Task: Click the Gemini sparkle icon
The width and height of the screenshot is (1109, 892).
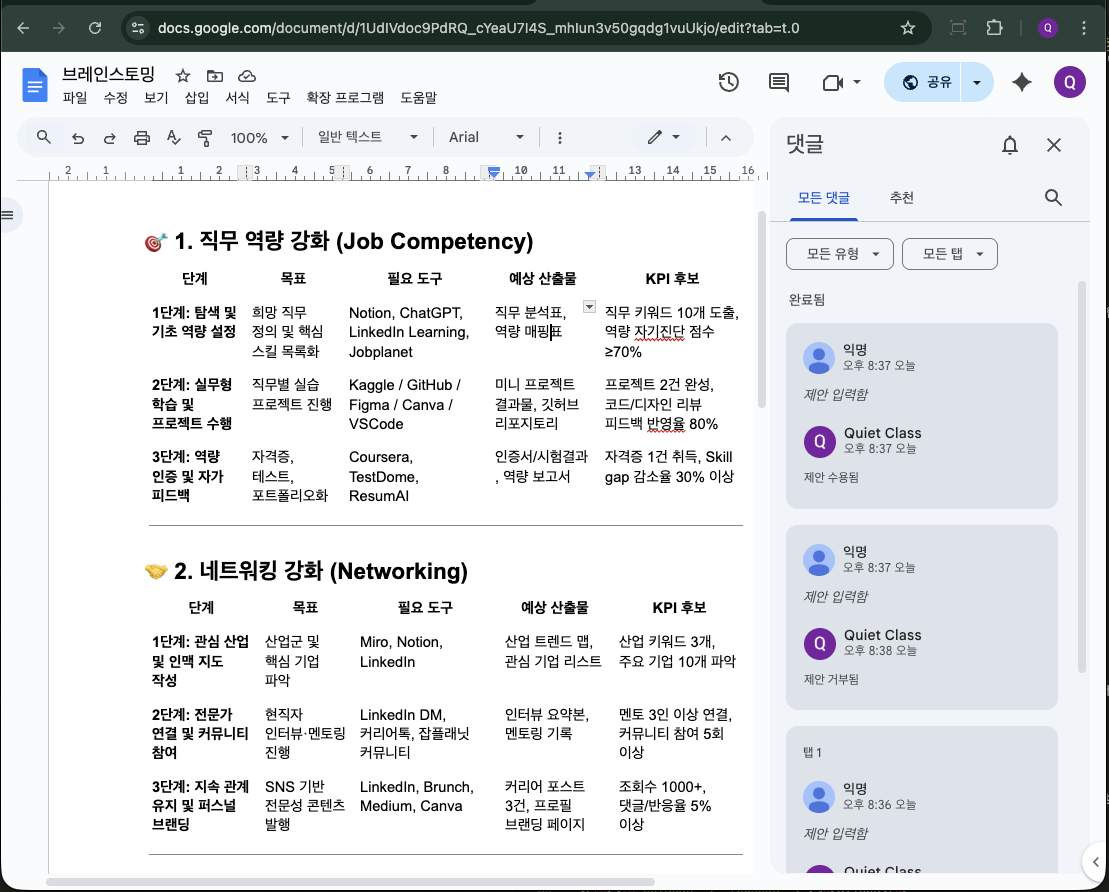Action: click(x=1021, y=82)
